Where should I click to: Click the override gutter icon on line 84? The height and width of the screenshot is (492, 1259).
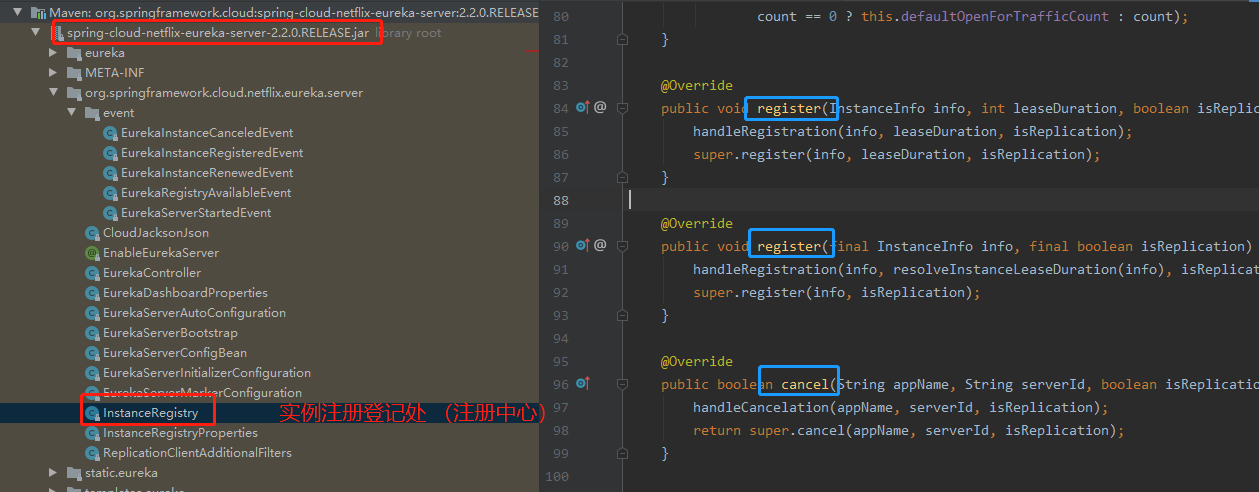pyautogui.click(x=583, y=107)
